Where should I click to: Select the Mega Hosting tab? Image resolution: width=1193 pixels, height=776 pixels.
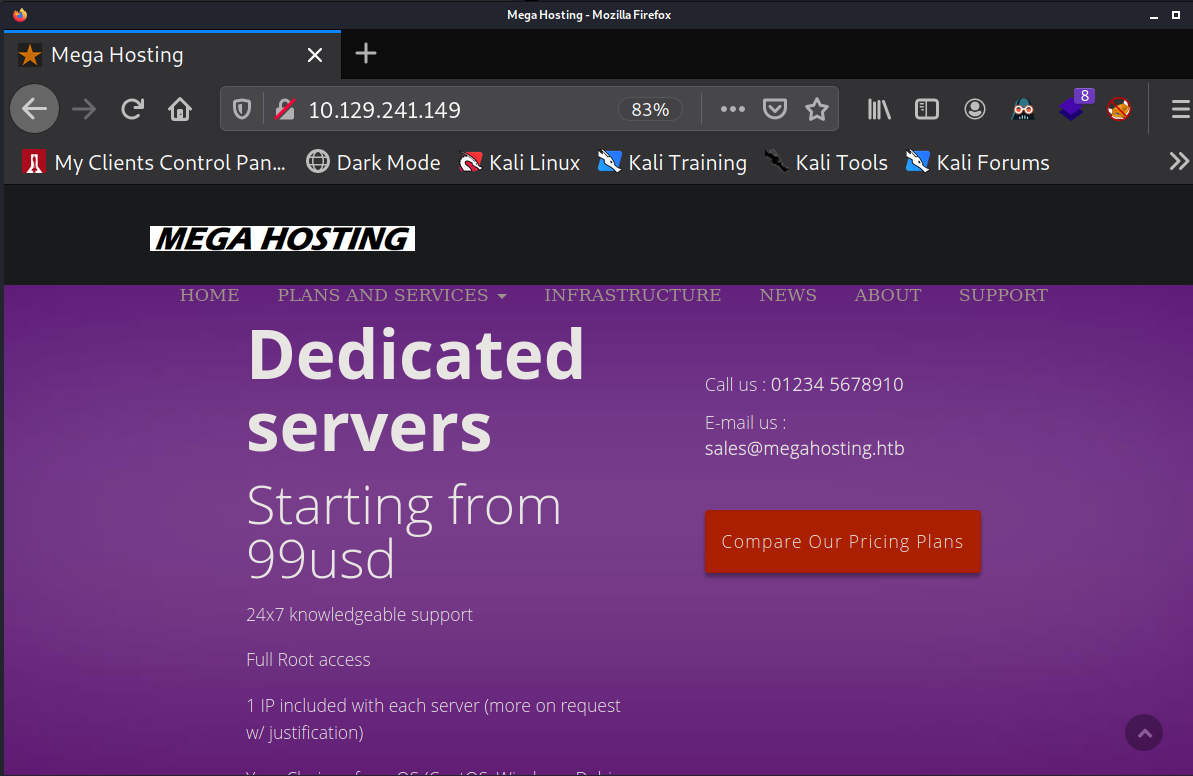[x=172, y=55]
